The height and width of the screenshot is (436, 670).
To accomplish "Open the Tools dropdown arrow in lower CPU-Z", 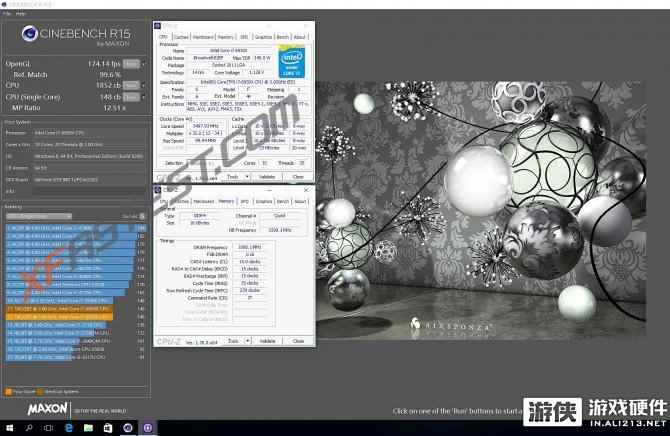I will [247, 341].
